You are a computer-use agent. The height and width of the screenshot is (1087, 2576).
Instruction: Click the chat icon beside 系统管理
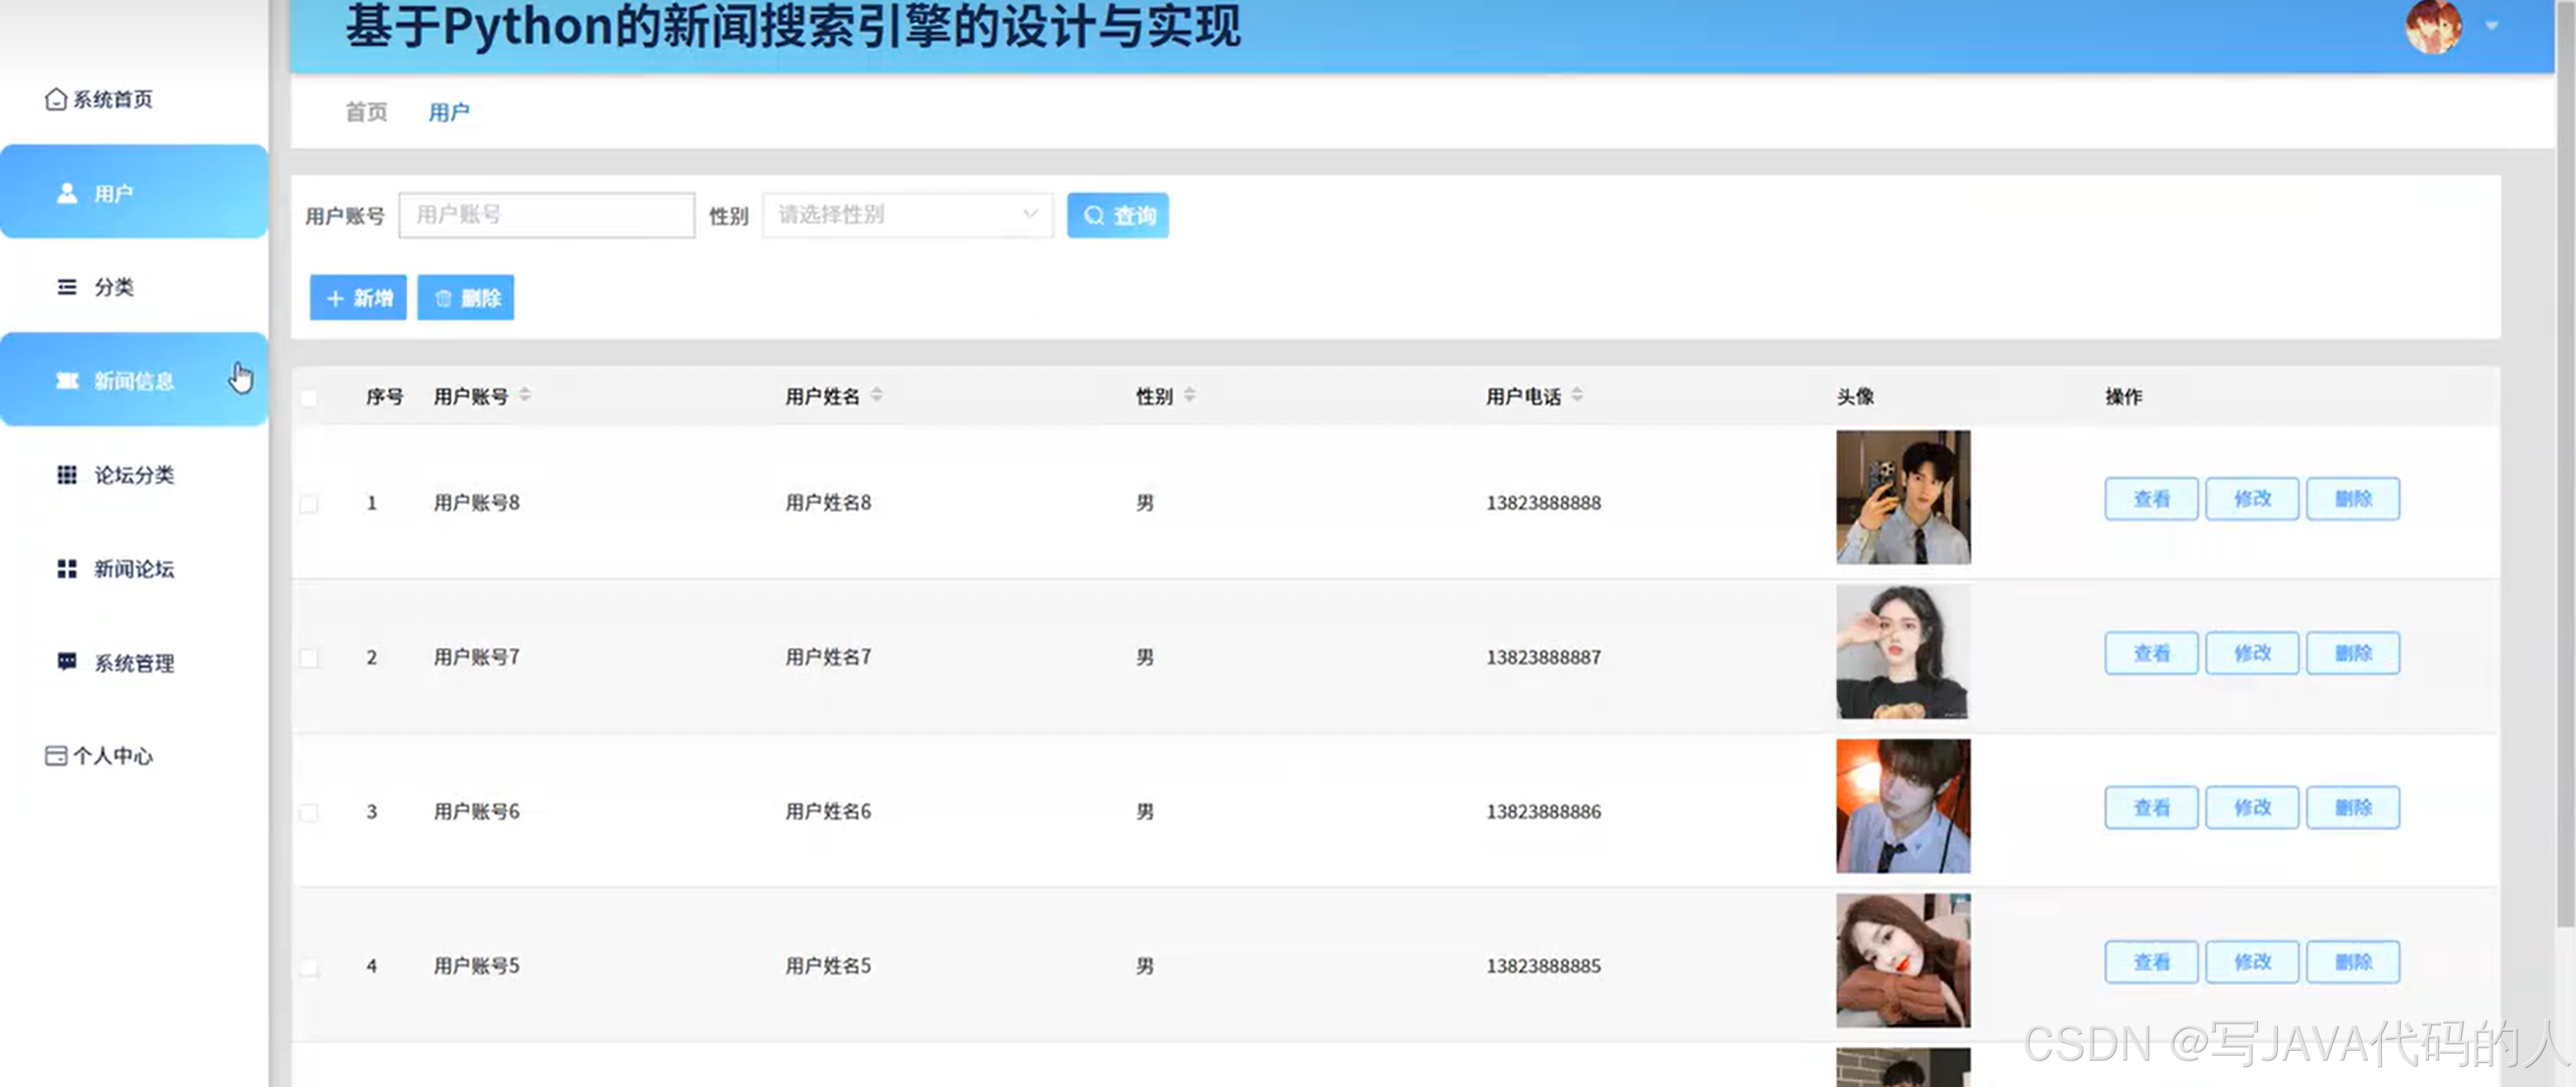tap(67, 662)
